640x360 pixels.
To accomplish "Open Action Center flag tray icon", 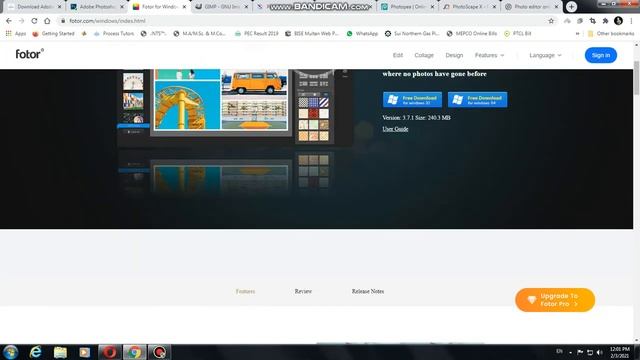I will (580, 352).
